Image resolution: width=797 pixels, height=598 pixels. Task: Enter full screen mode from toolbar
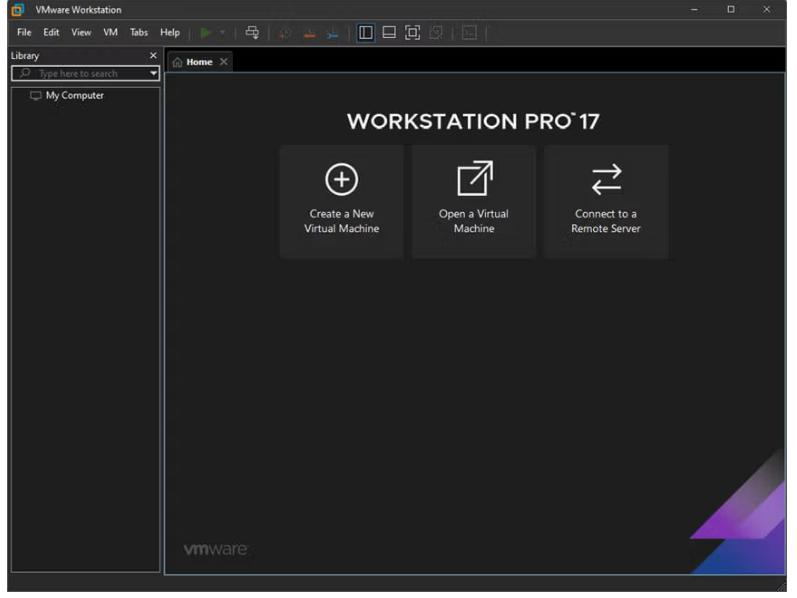(412, 33)
